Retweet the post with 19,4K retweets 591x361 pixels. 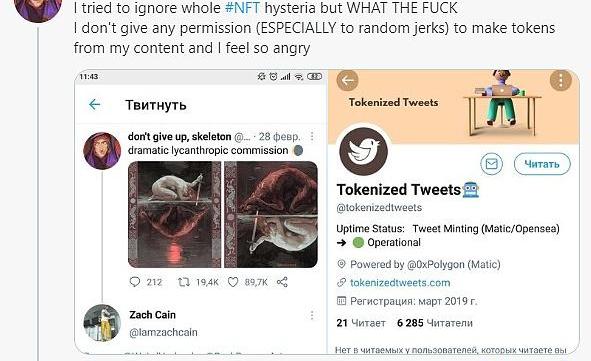coord(184,282)
